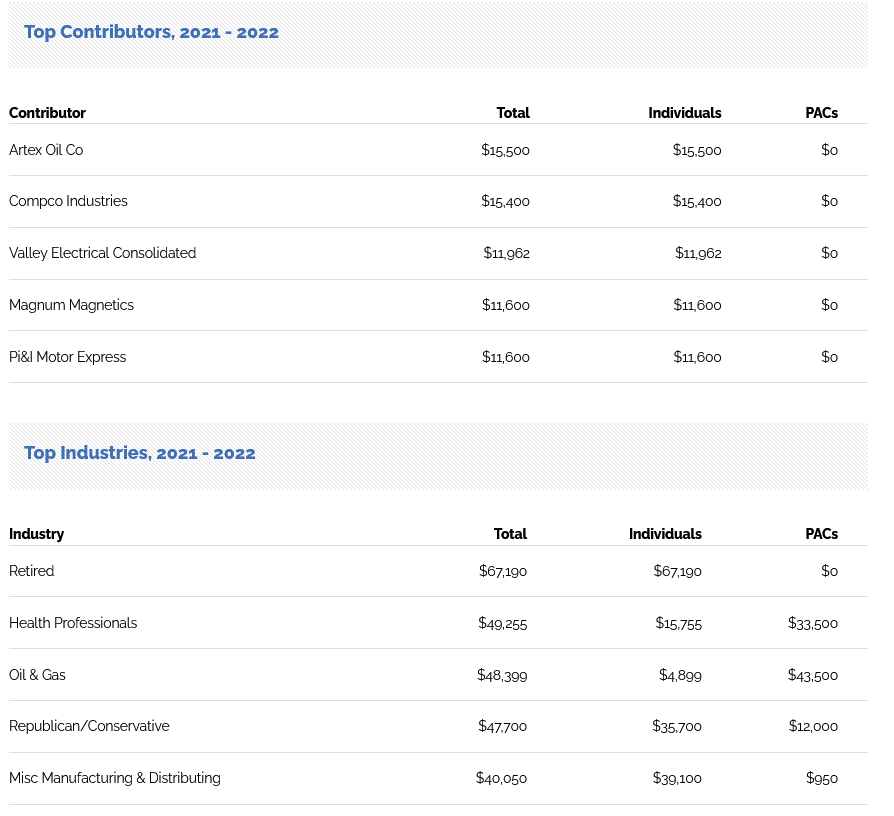
Task: Click the PACs value for Pi&I Motor Express
Action: pos(830,357)
